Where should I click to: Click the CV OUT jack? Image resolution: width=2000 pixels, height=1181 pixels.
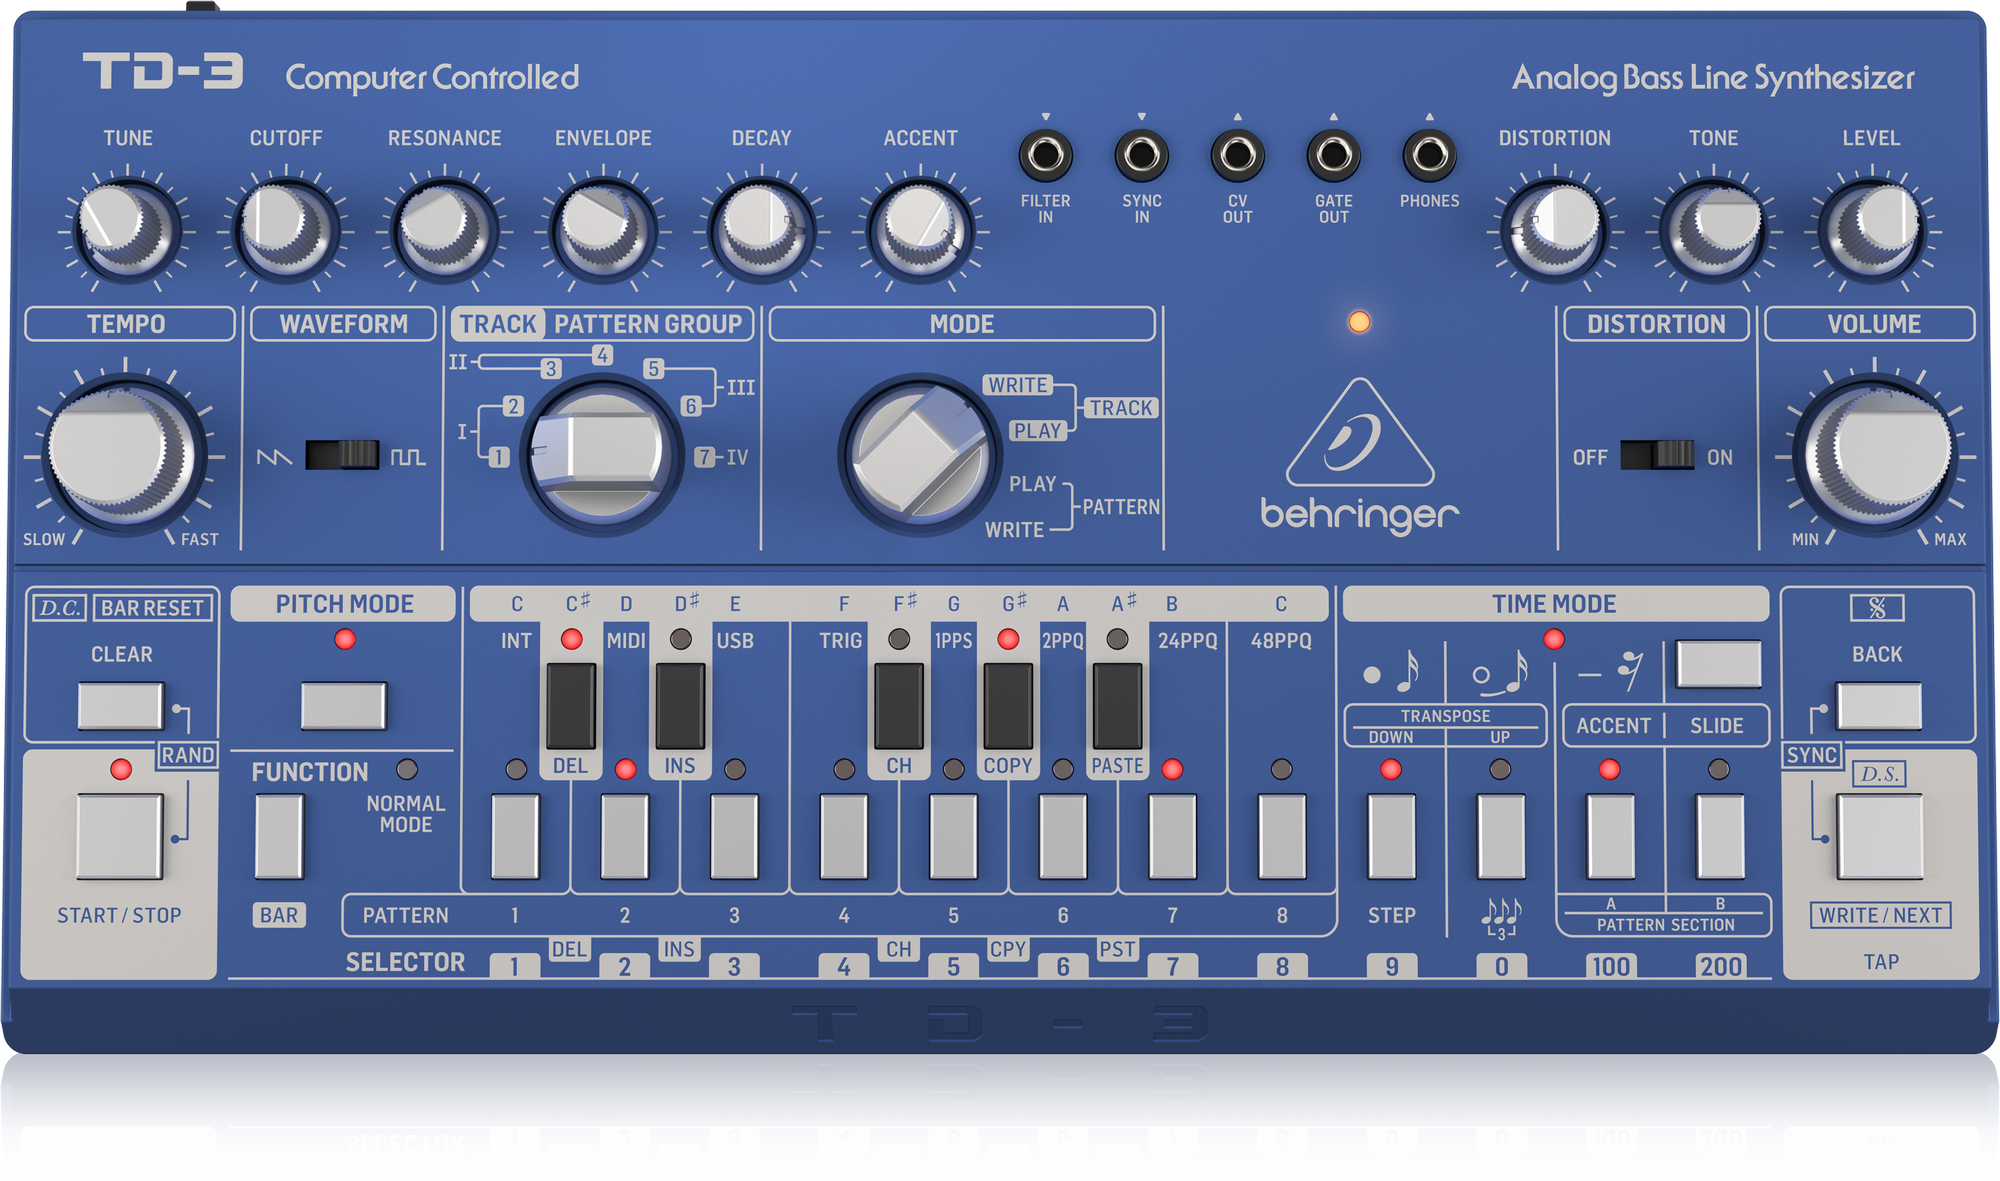1237,155
